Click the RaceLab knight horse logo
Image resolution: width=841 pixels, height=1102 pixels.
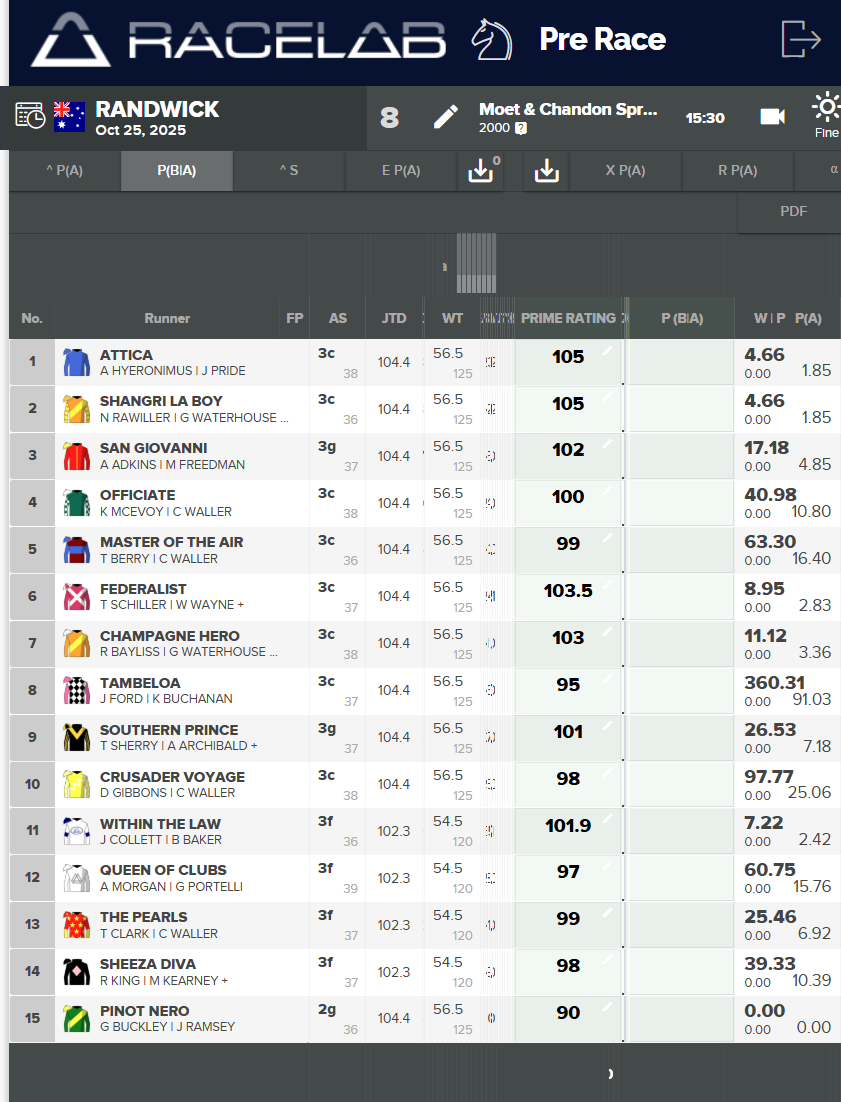pyautogui.click(x=491, y=40)
